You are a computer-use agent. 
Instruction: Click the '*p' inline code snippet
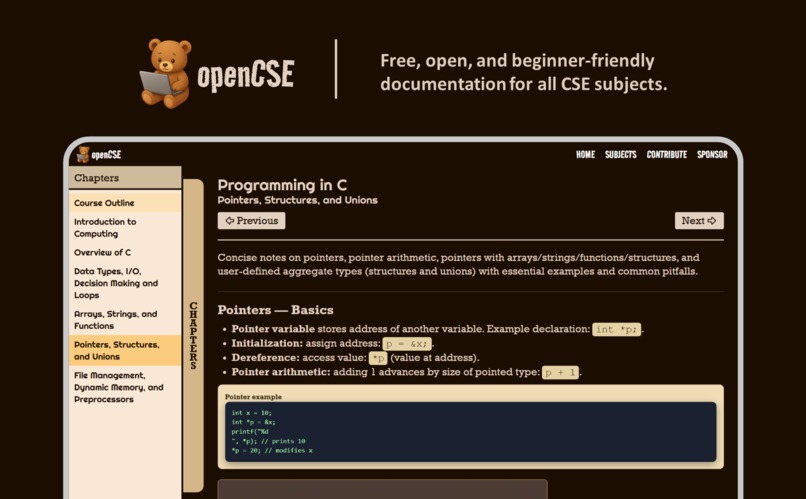point(378,358)
